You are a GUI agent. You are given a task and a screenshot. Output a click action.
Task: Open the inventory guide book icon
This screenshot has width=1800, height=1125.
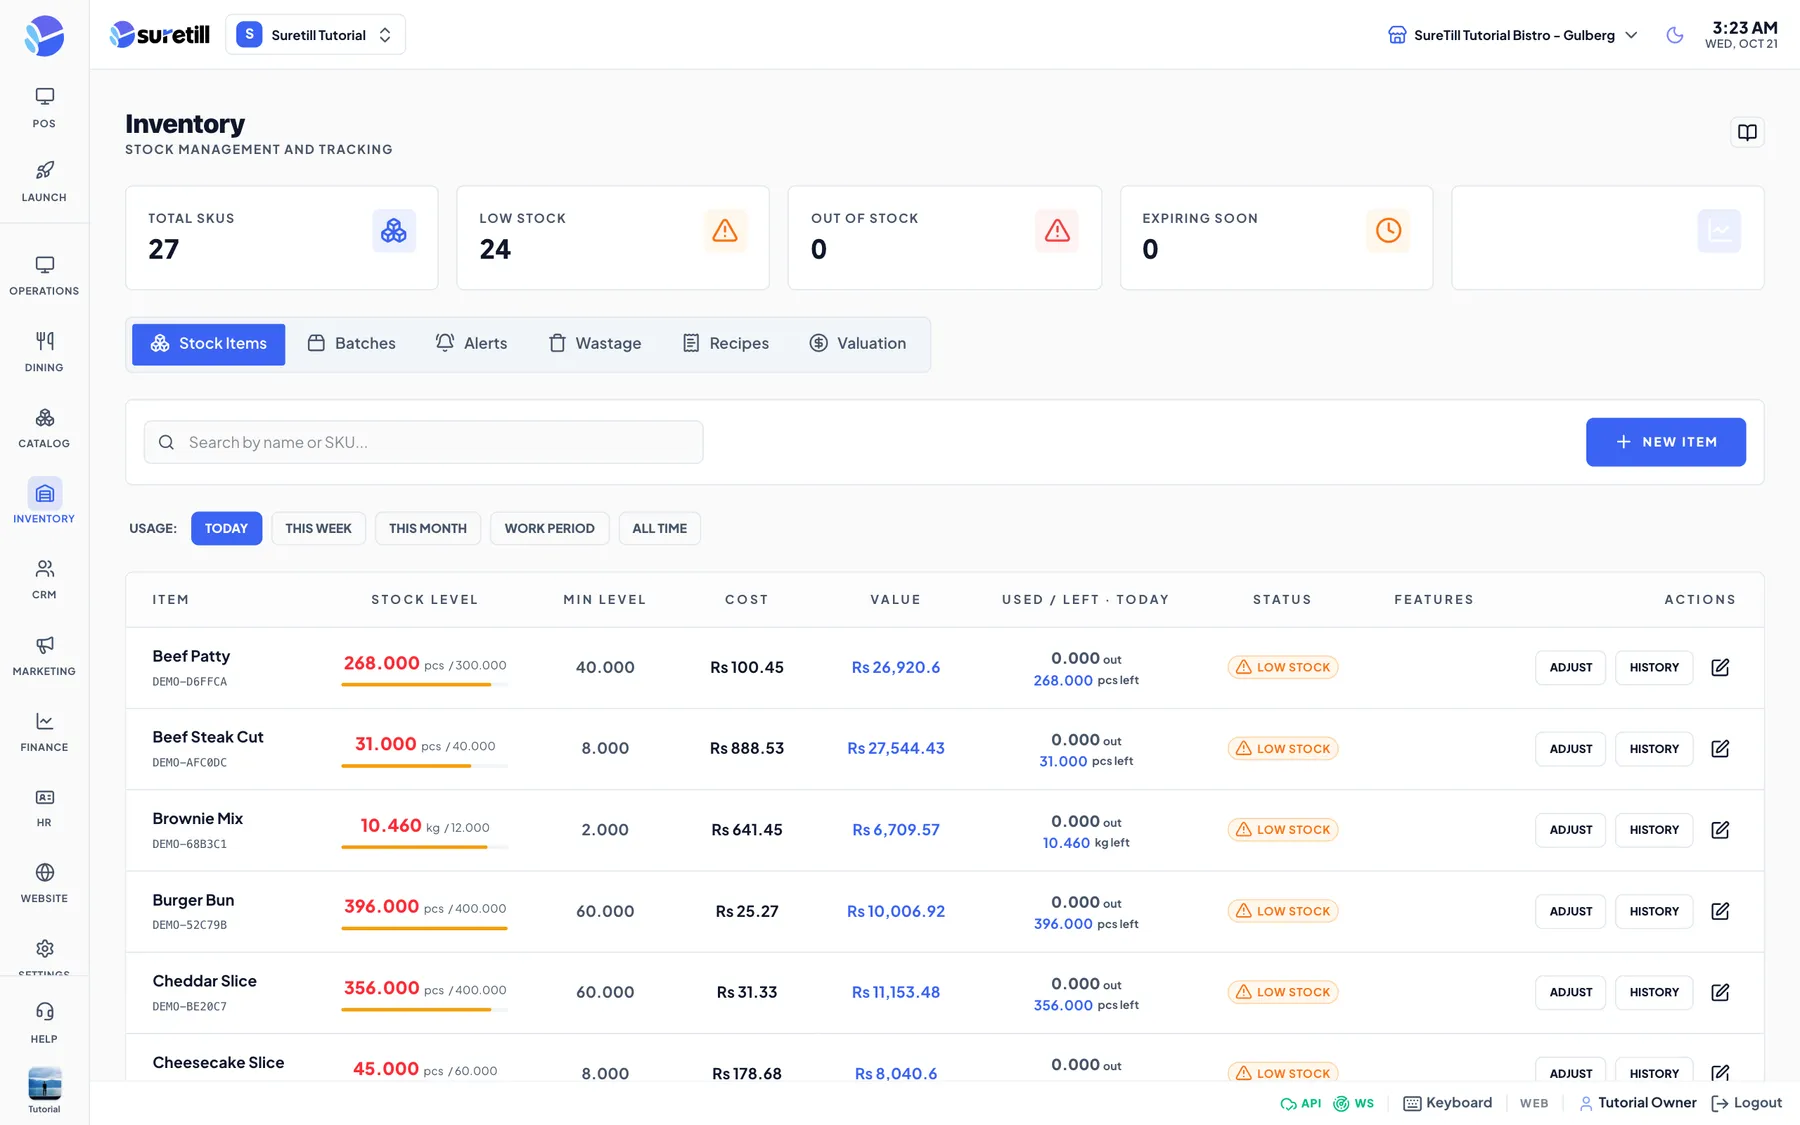coord(1747,132)
